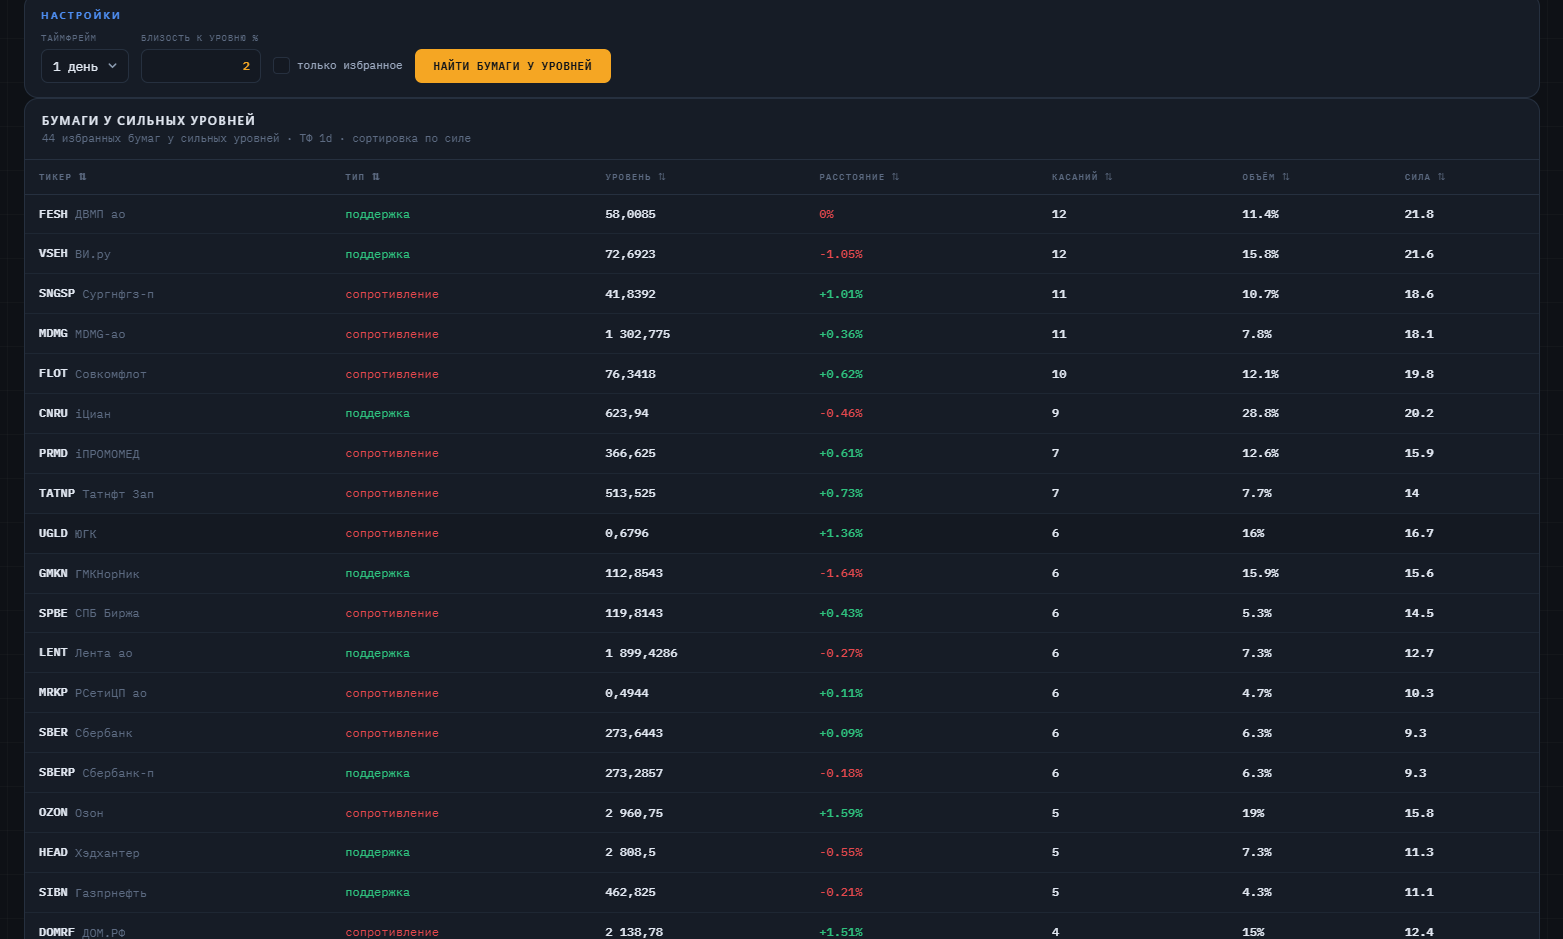
Task: Click the GMKN ГМКНорНик ticker
Action: point(89,573)
